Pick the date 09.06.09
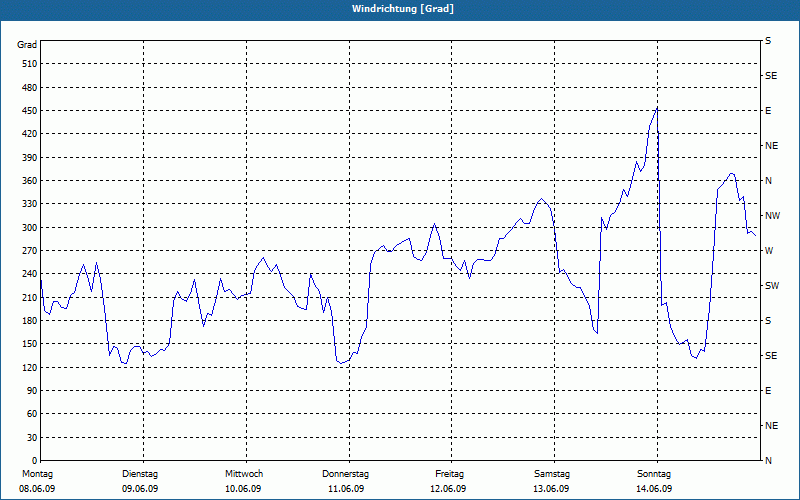This screenshot has height=500, width=800. tap(140, 489)
